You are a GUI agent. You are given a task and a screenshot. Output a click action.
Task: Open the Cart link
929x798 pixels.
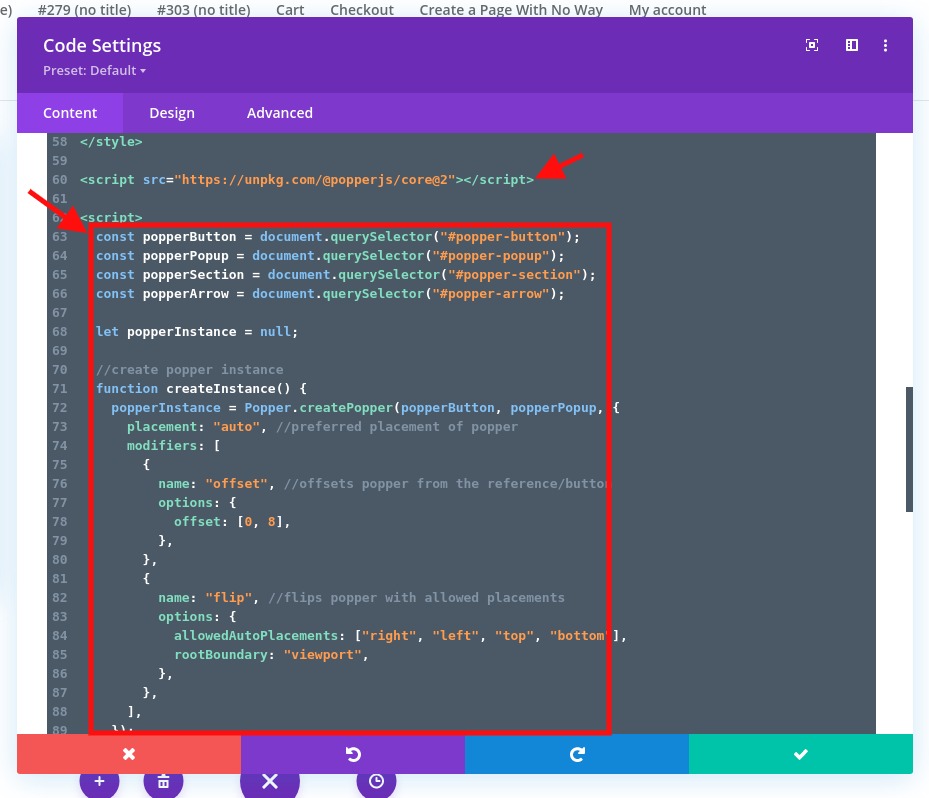click(x=290, y=10)
